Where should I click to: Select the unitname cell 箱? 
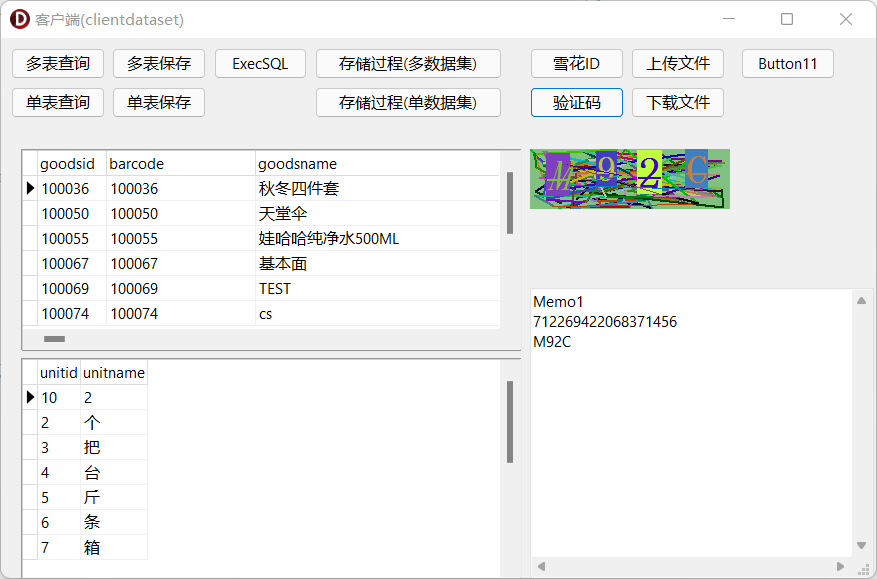pos(114,547)
